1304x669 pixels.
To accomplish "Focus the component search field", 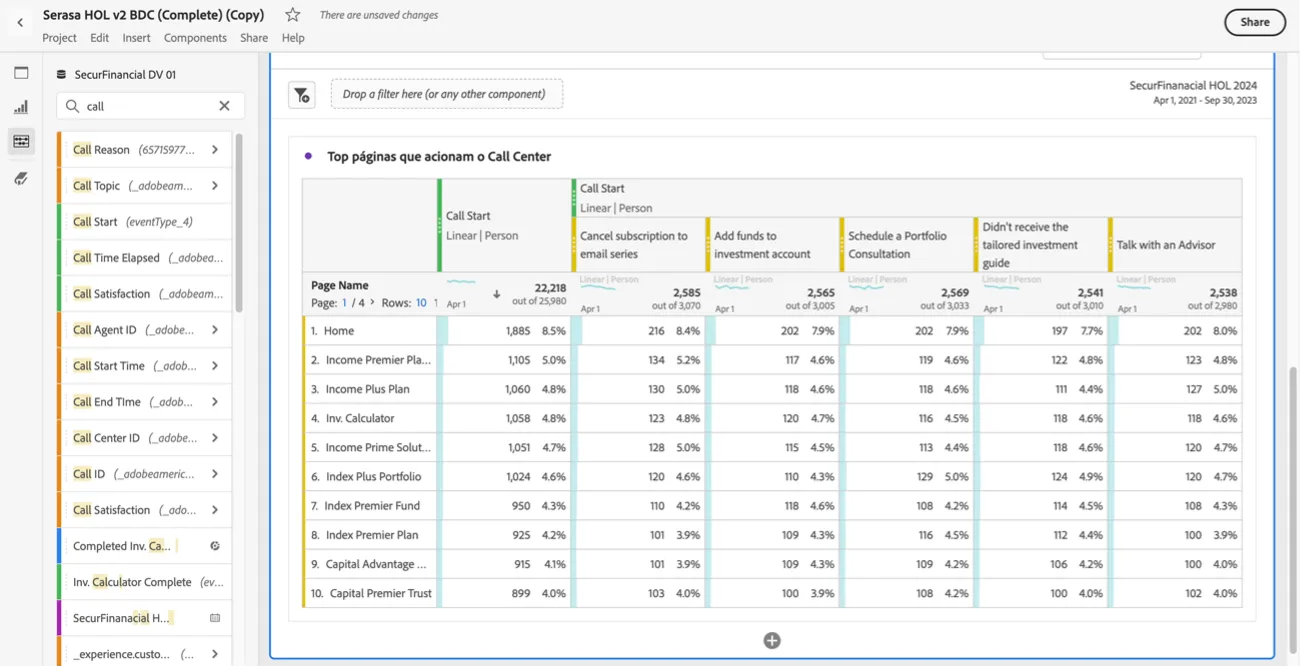I will click(151, 106).
